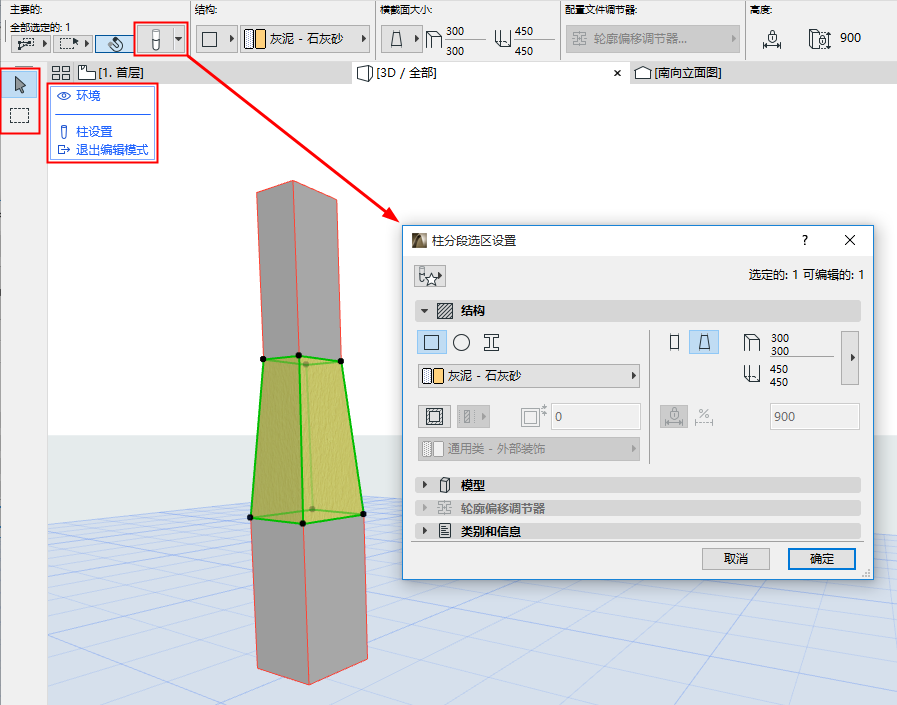
Task: Click the top dimension icon in the dialog
Action: click(x=751, y=343)
